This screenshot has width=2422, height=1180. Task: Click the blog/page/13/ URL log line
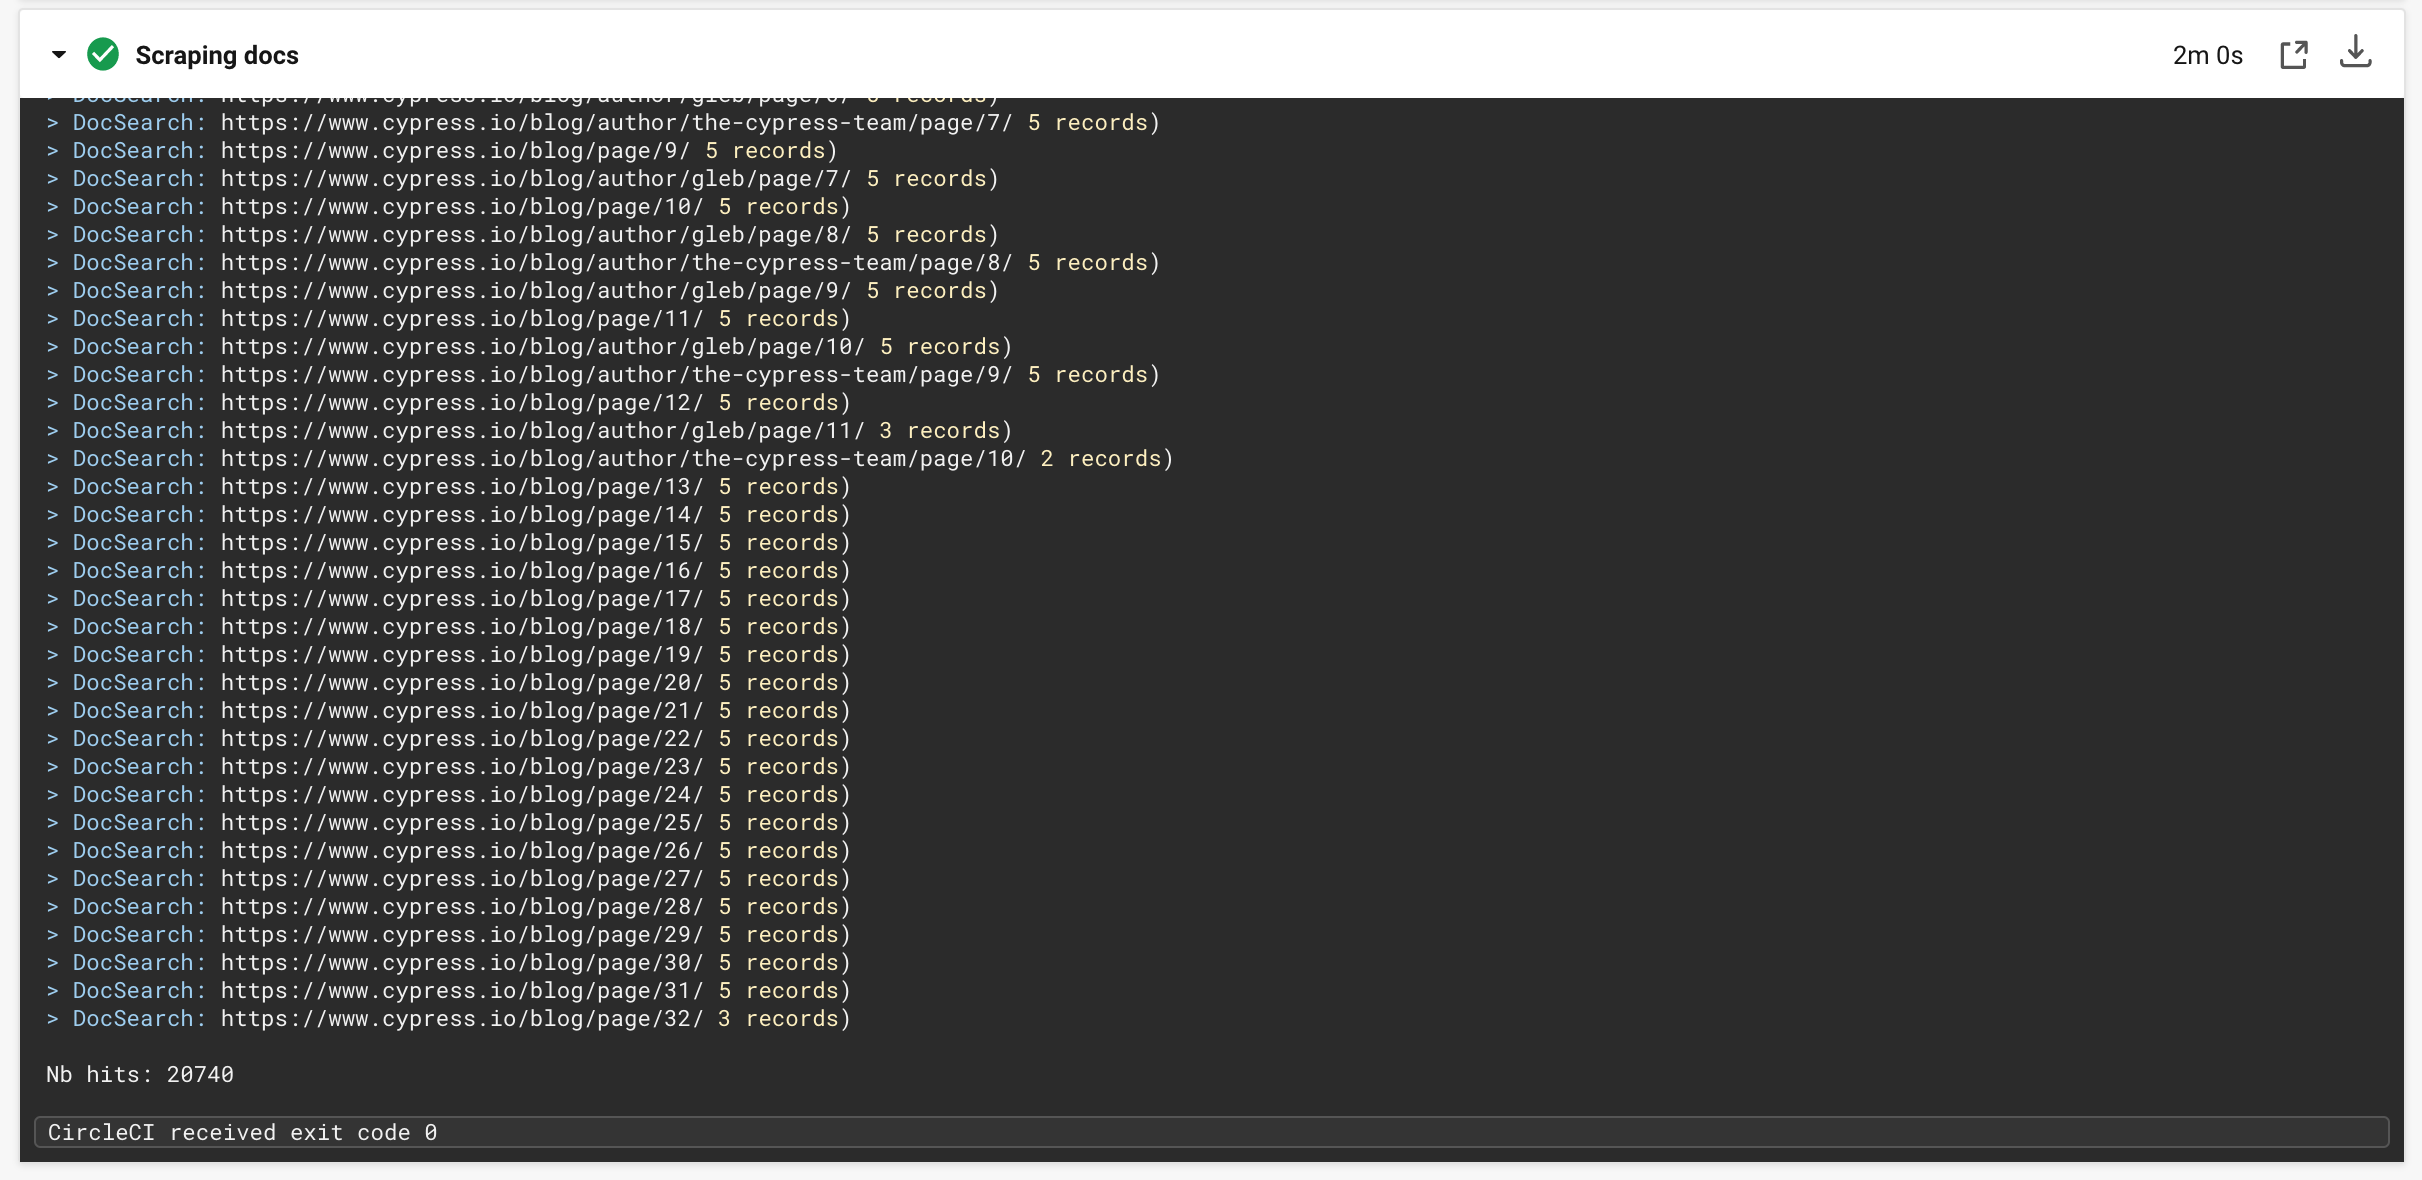click(x=462, y=486)
